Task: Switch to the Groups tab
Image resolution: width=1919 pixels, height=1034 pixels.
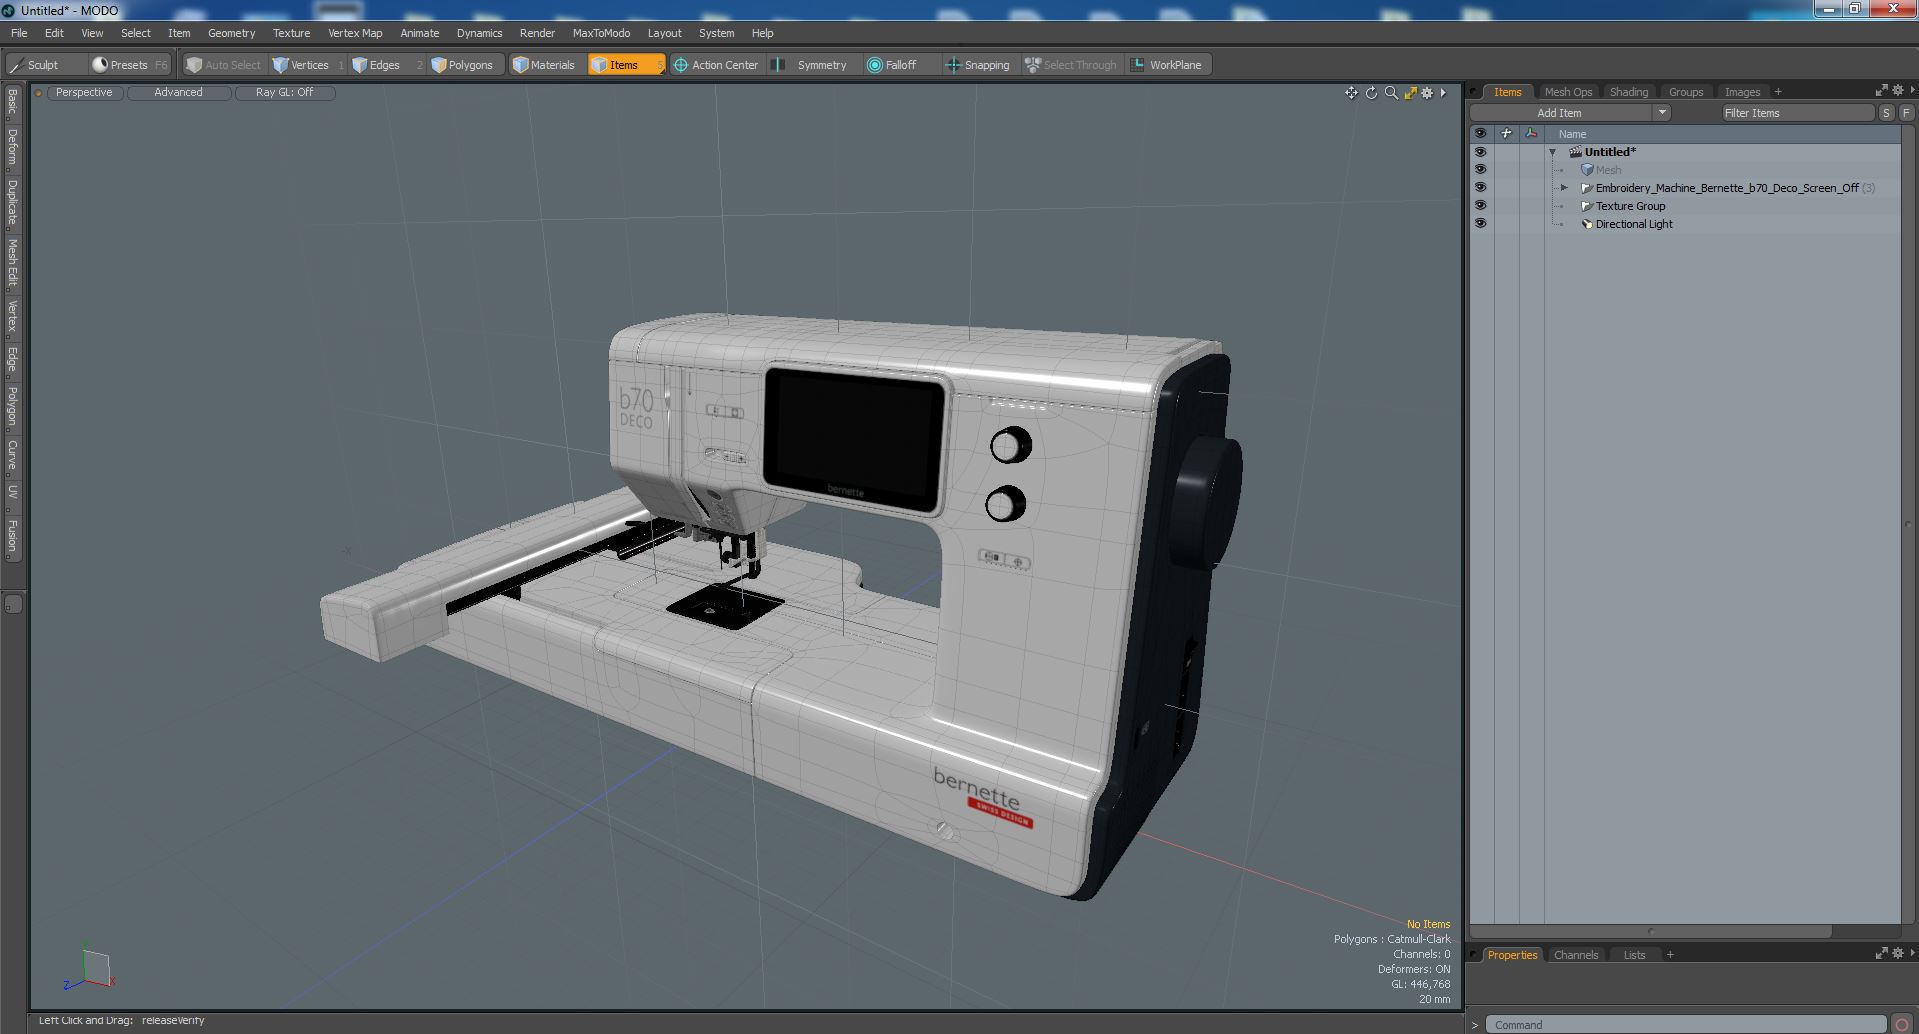Action: pyautogui.click(x=1686, y=92)
